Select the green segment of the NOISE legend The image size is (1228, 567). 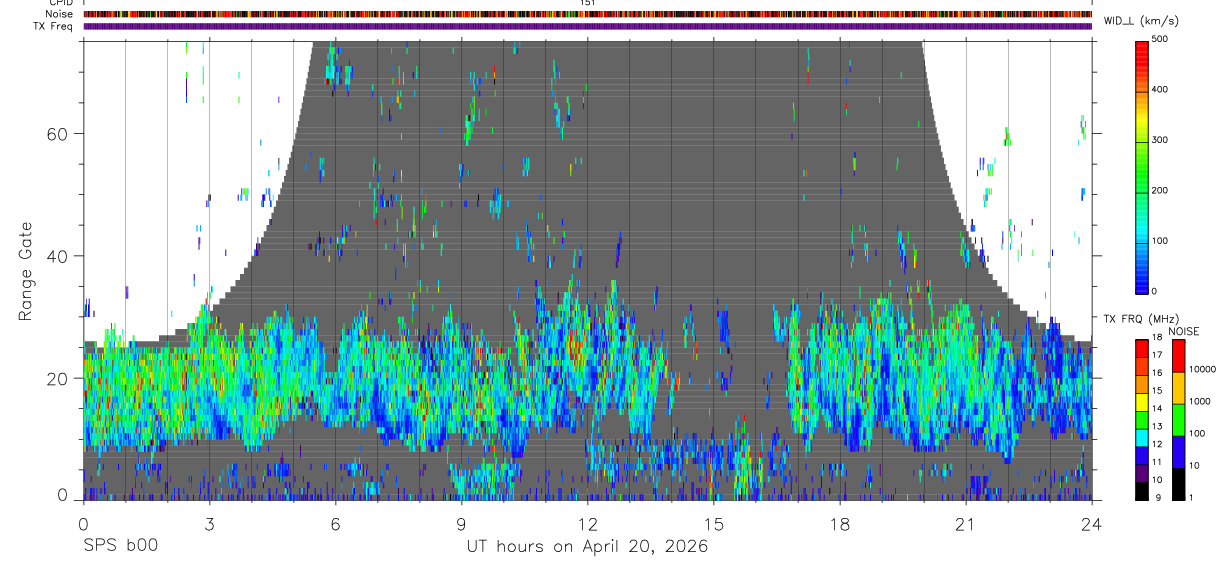[1178, 418]
